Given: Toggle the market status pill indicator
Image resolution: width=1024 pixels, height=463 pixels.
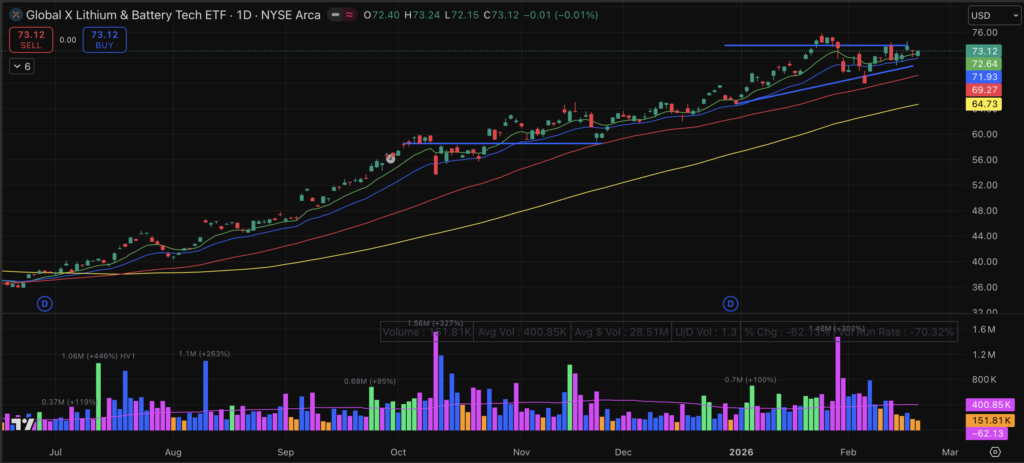Looking at the screenshot, I should (x=335, y=16).
